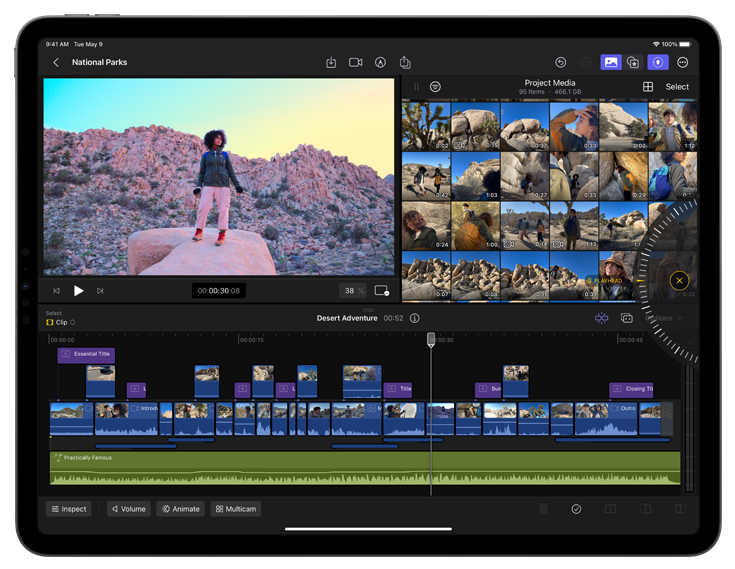Toggle the photo media browser button
The width and height of the screenshot is (735, 569).
pos(610,62)
